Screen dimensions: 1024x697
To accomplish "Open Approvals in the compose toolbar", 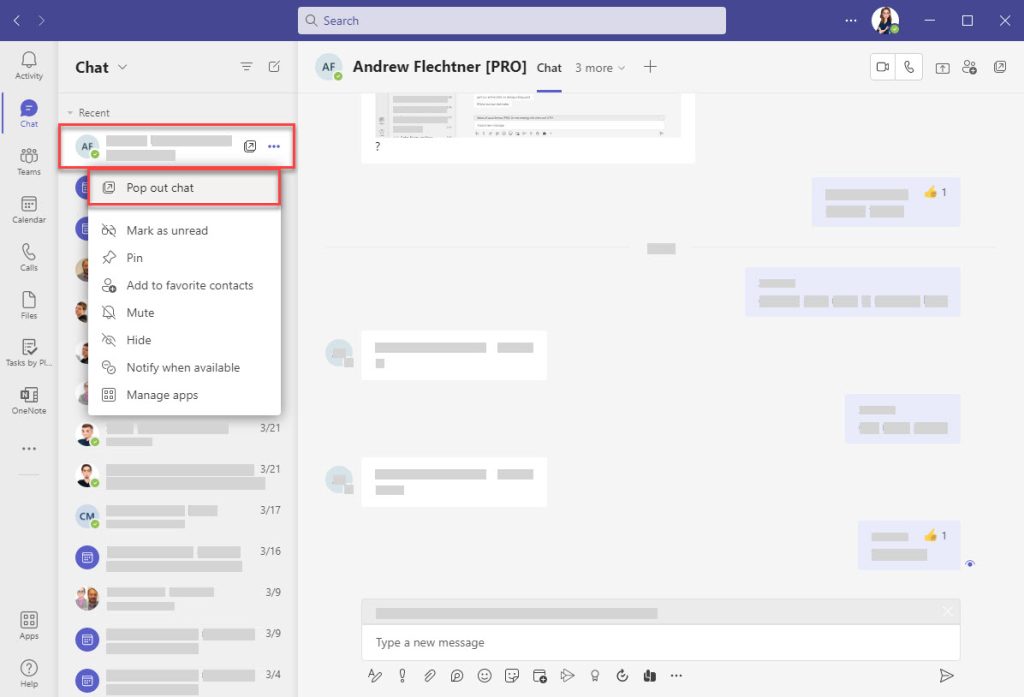I will 622,675.
